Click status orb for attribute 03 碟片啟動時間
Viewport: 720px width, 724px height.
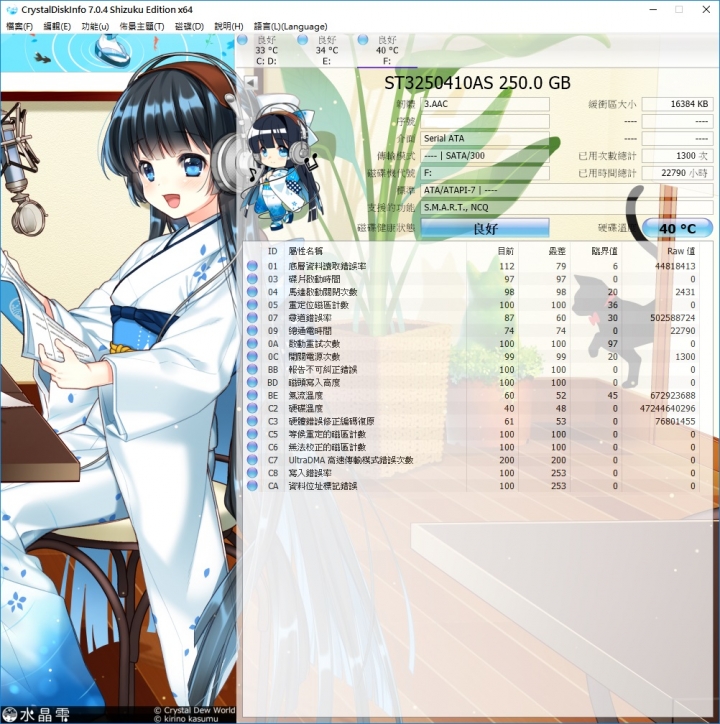tap(252, 279)
